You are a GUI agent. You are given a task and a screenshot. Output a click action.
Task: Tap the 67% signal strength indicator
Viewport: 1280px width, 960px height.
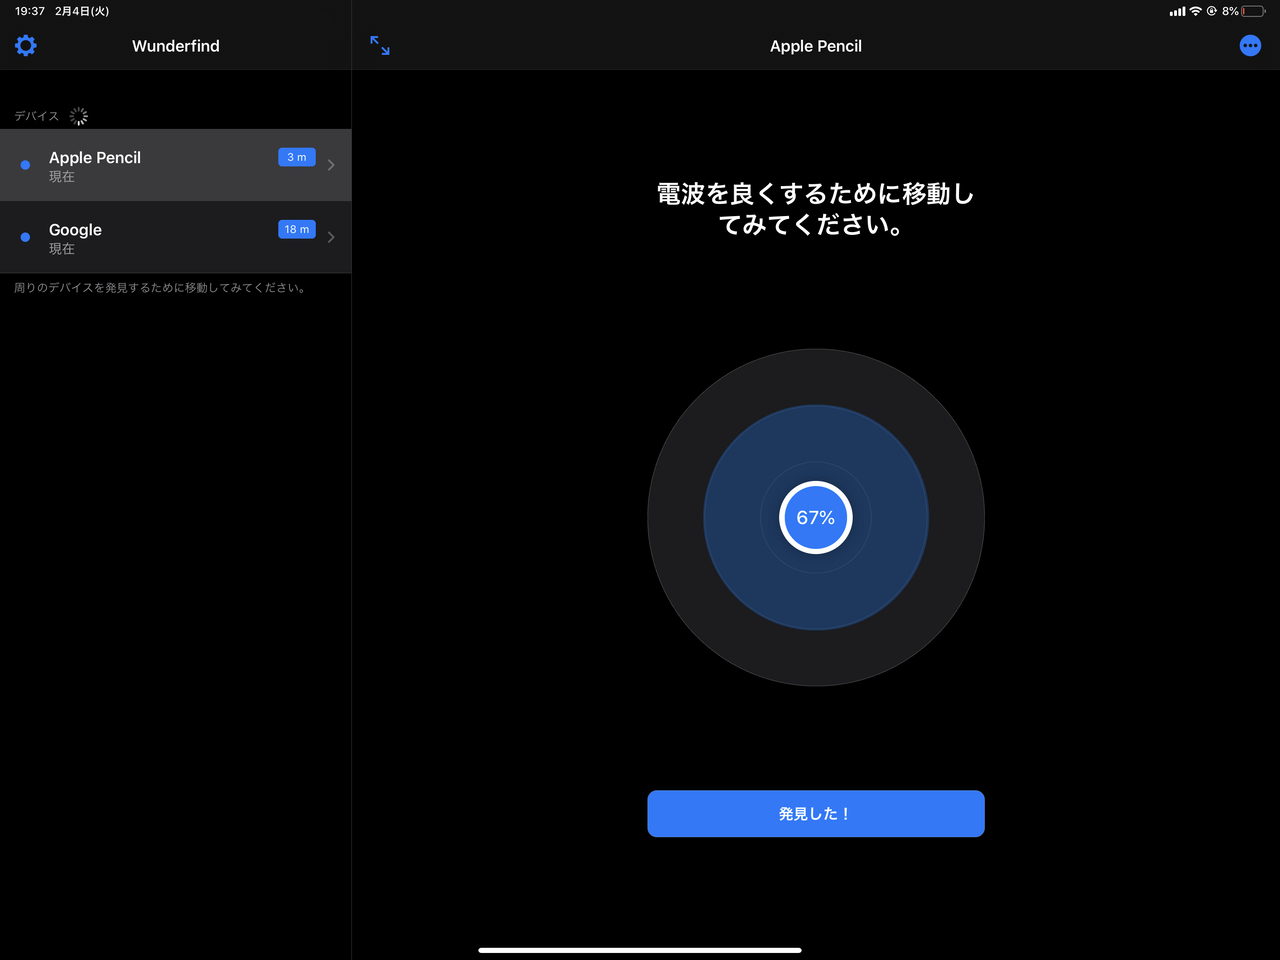click(x=816, y=517)
